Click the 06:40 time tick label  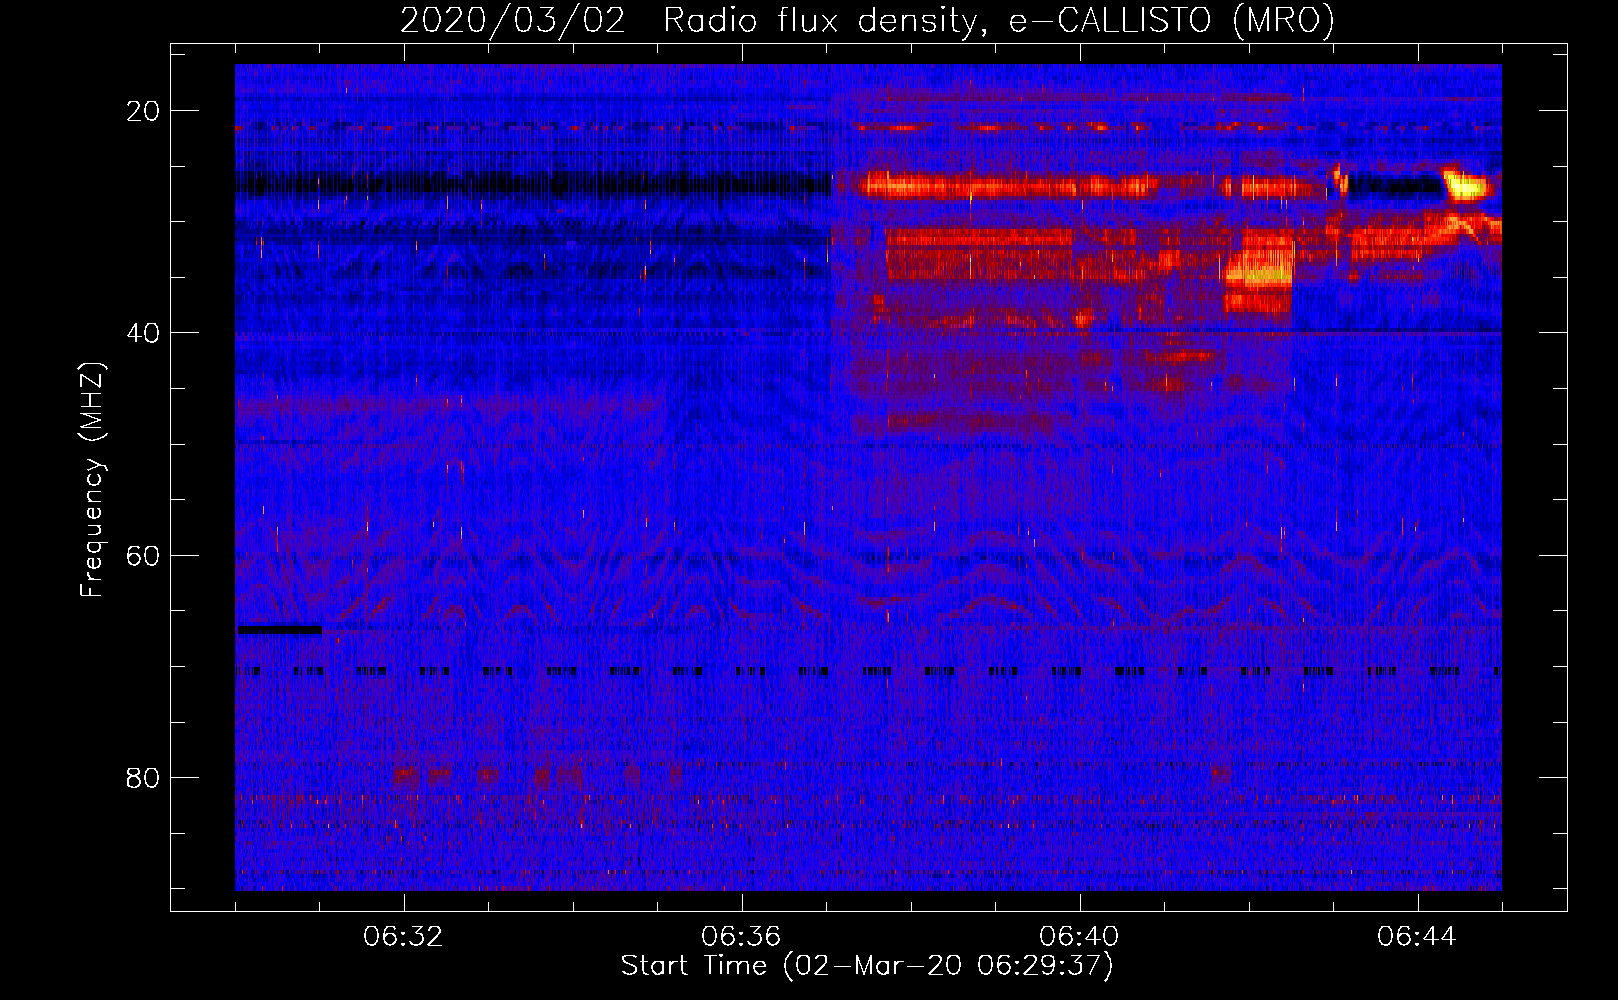point(1079,937)
